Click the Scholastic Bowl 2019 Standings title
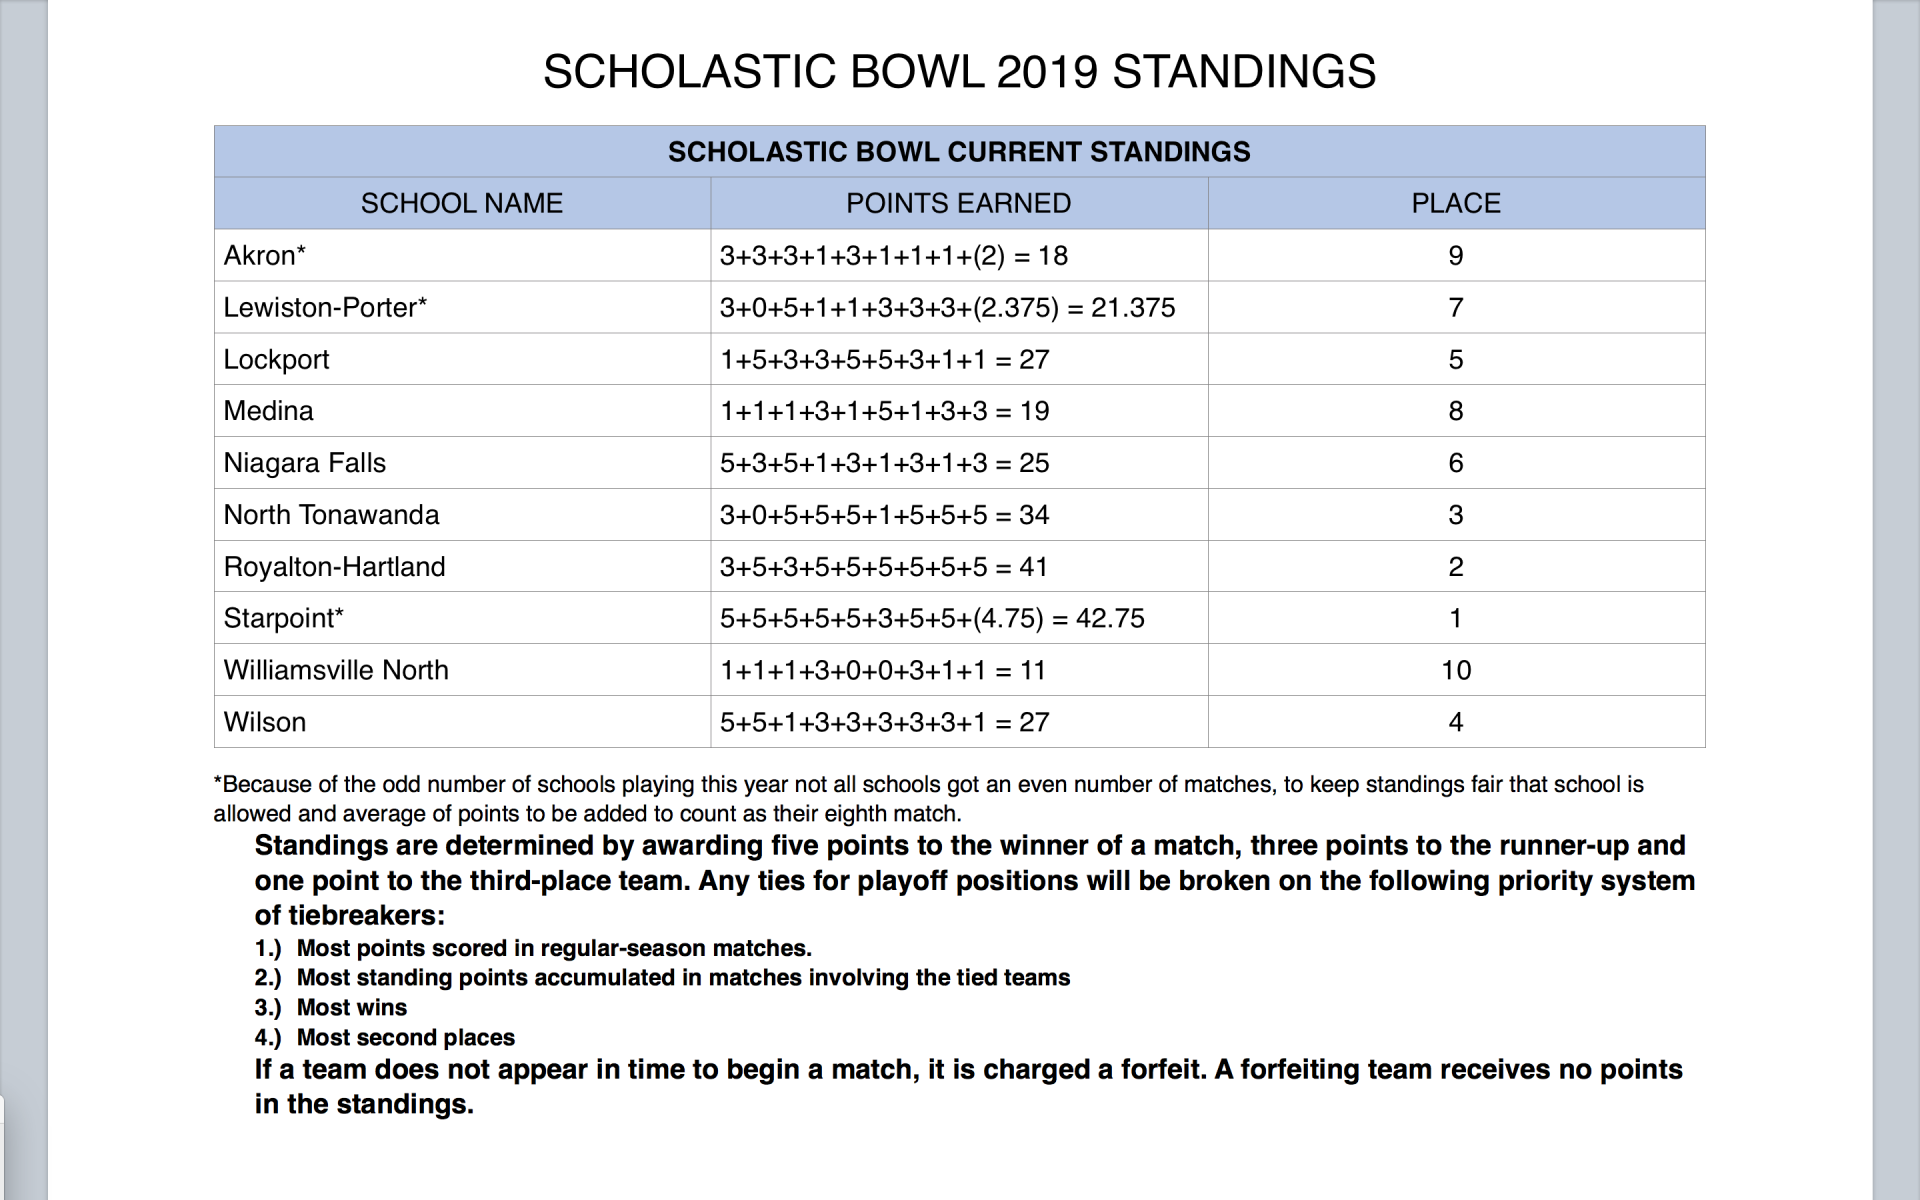 (x=959, y=72)
